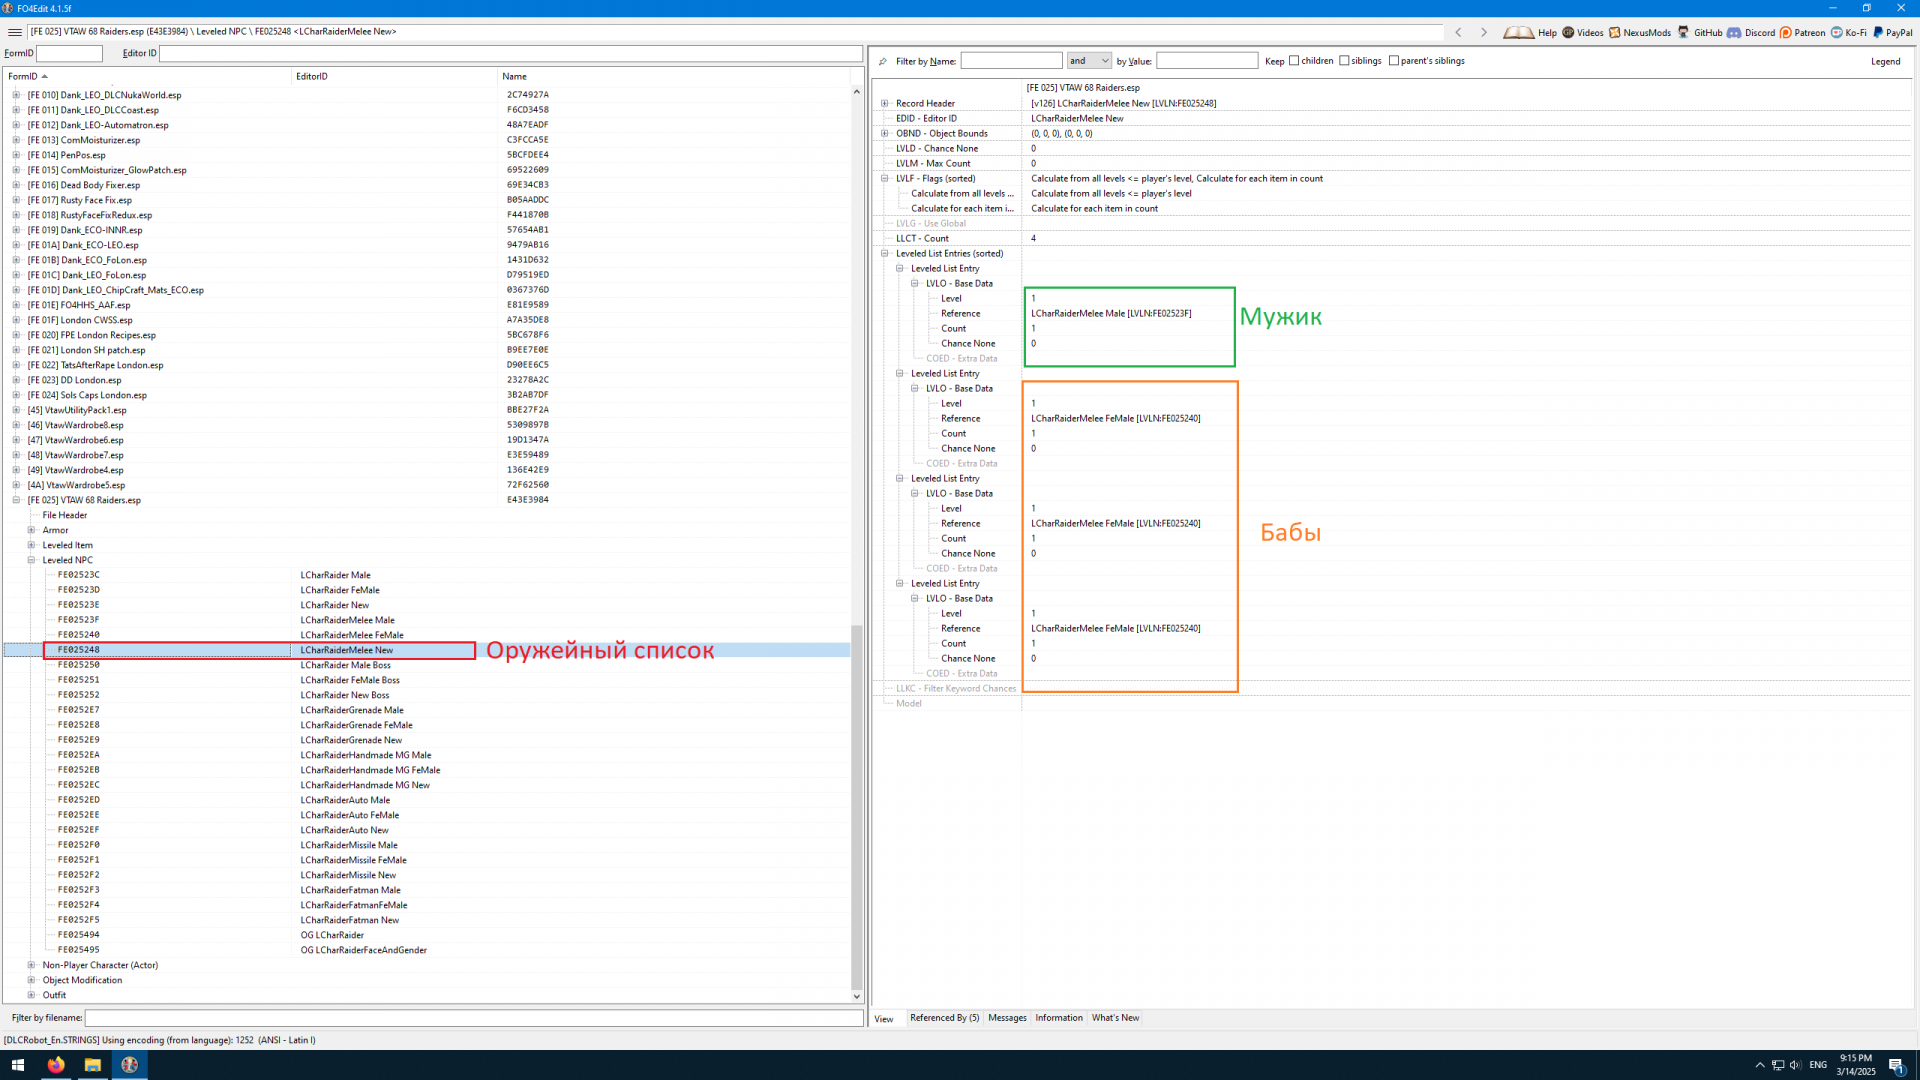Click the Filter by filename input field
1920x1080 pixels.
pos(474,1018)
